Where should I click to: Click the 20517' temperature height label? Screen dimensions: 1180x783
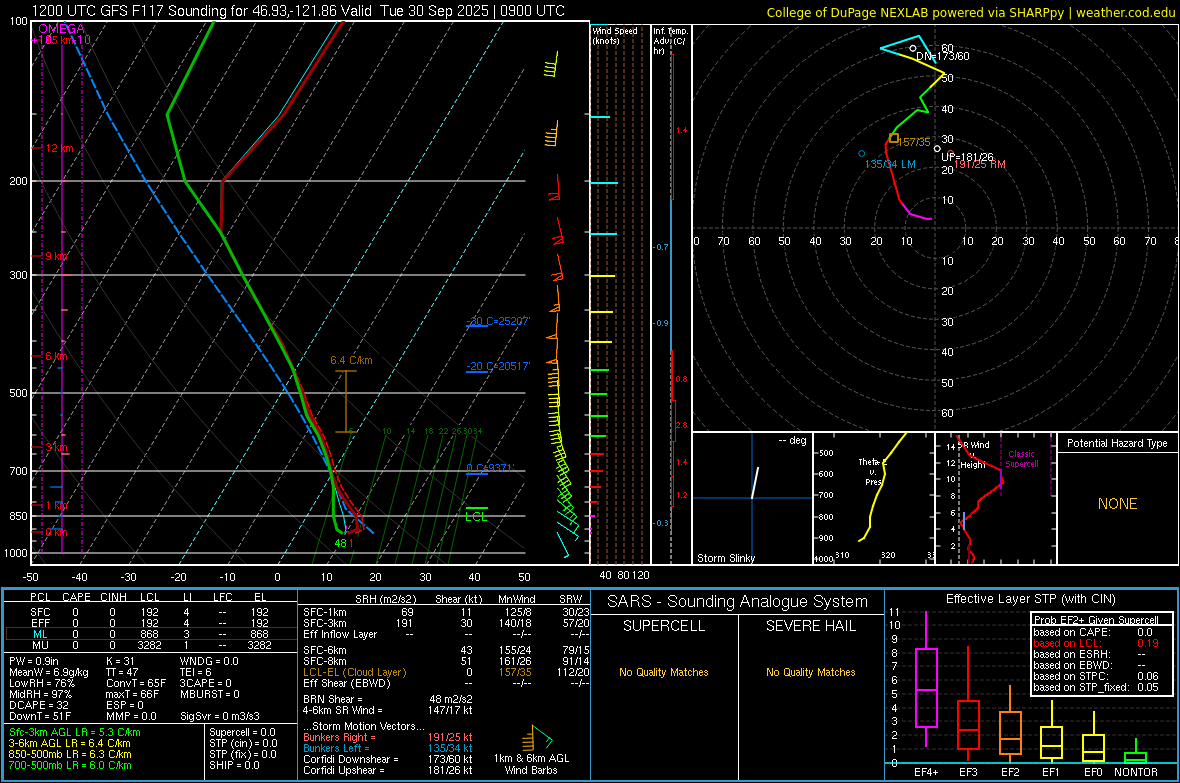[x=498, y=366]
